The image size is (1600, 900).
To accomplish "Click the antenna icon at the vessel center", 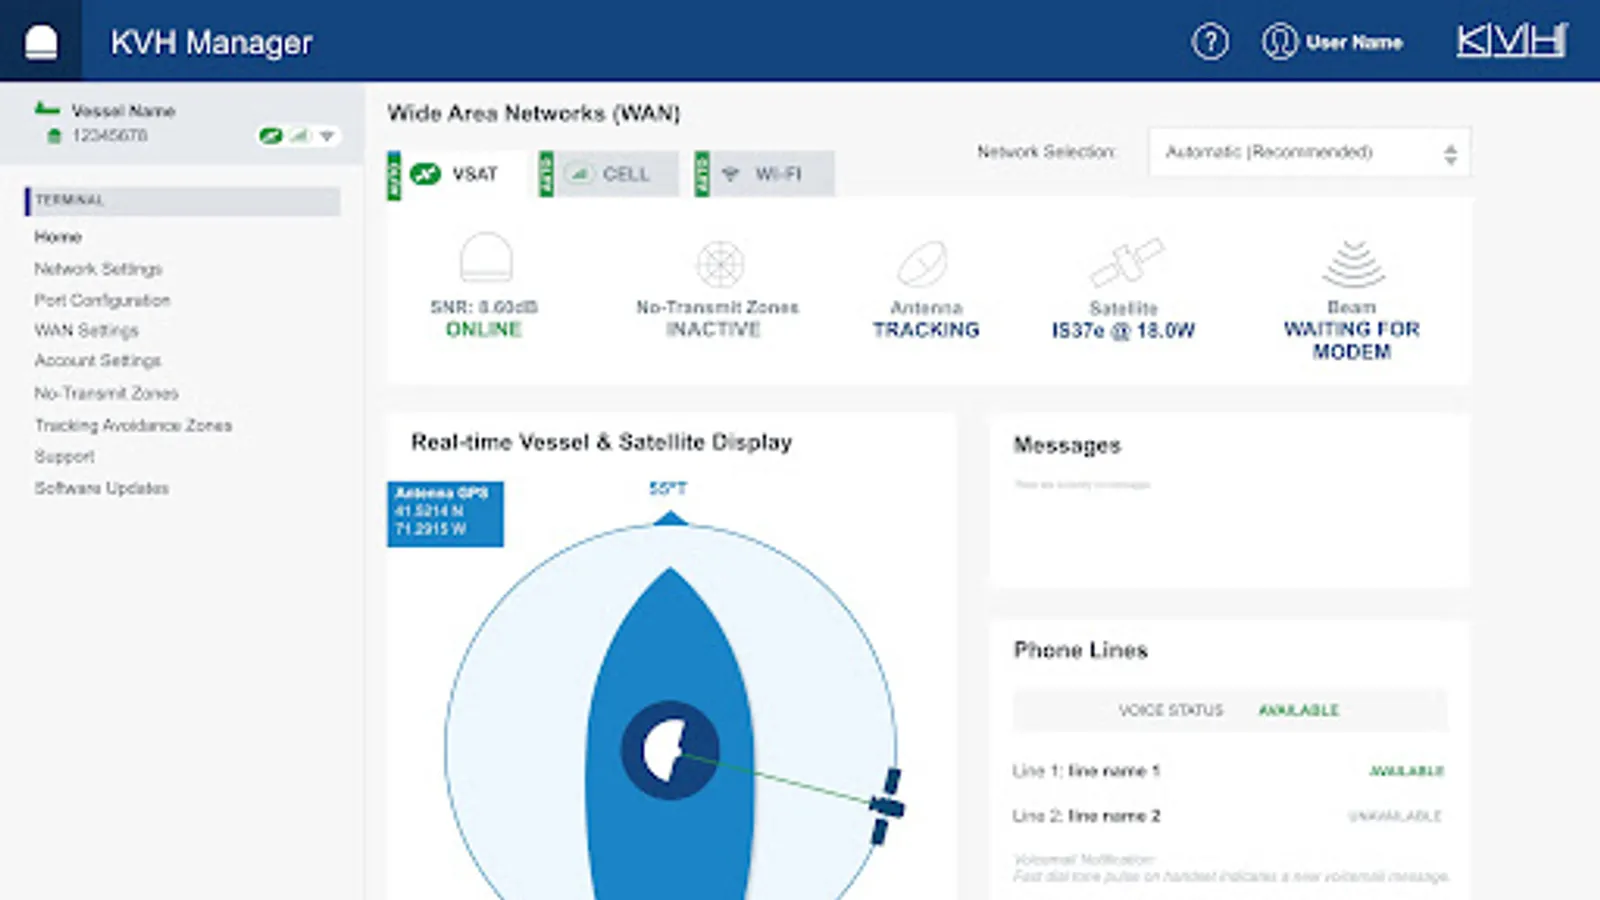I will (669, 750).
